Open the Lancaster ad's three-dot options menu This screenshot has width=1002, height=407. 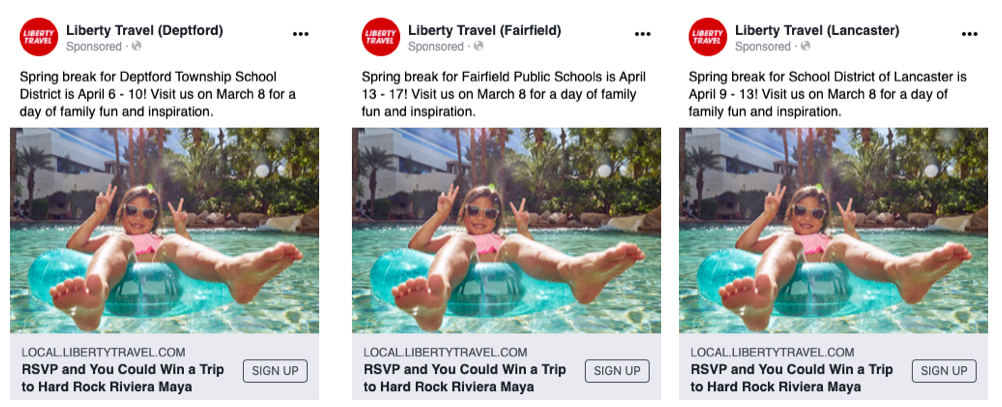click(x=969, y=35)
